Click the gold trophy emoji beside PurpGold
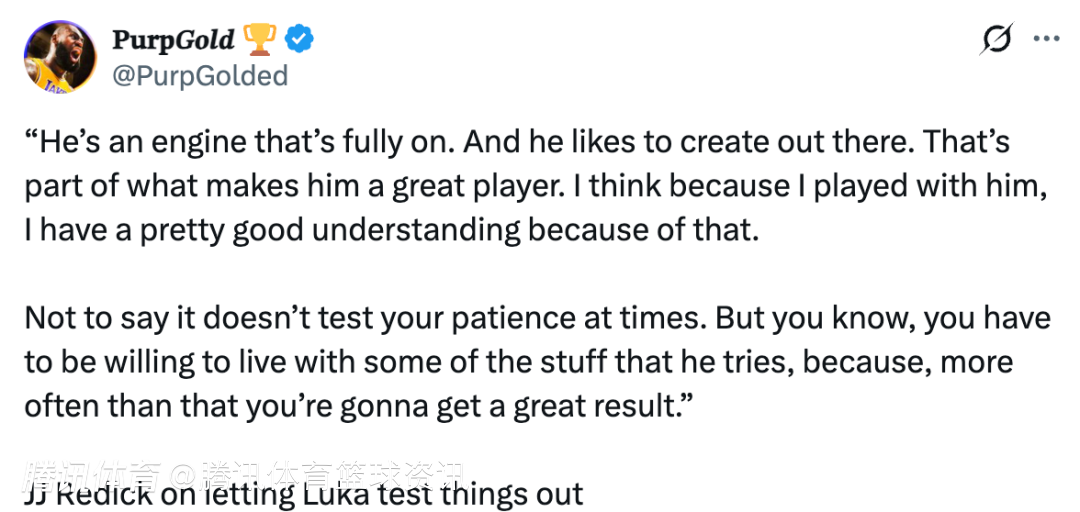Image resolution: width=1080 pixels, height=512 pixels. (x=260, y=39)
